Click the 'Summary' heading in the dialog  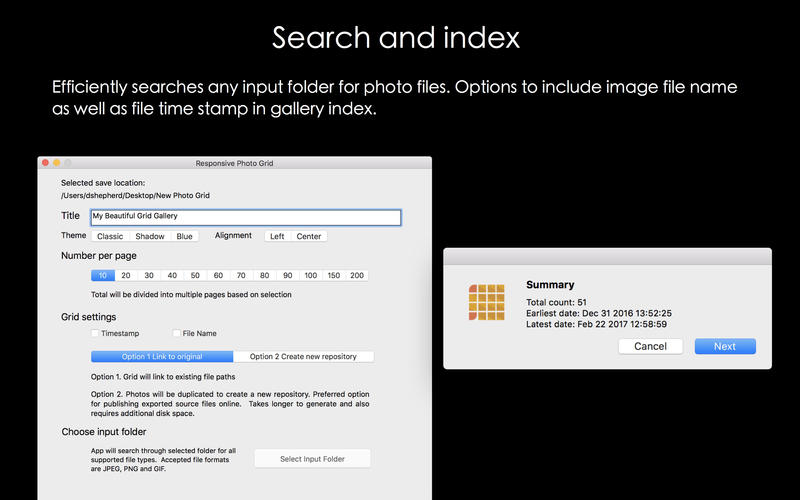pyautogui.click(x=550, y=285)
